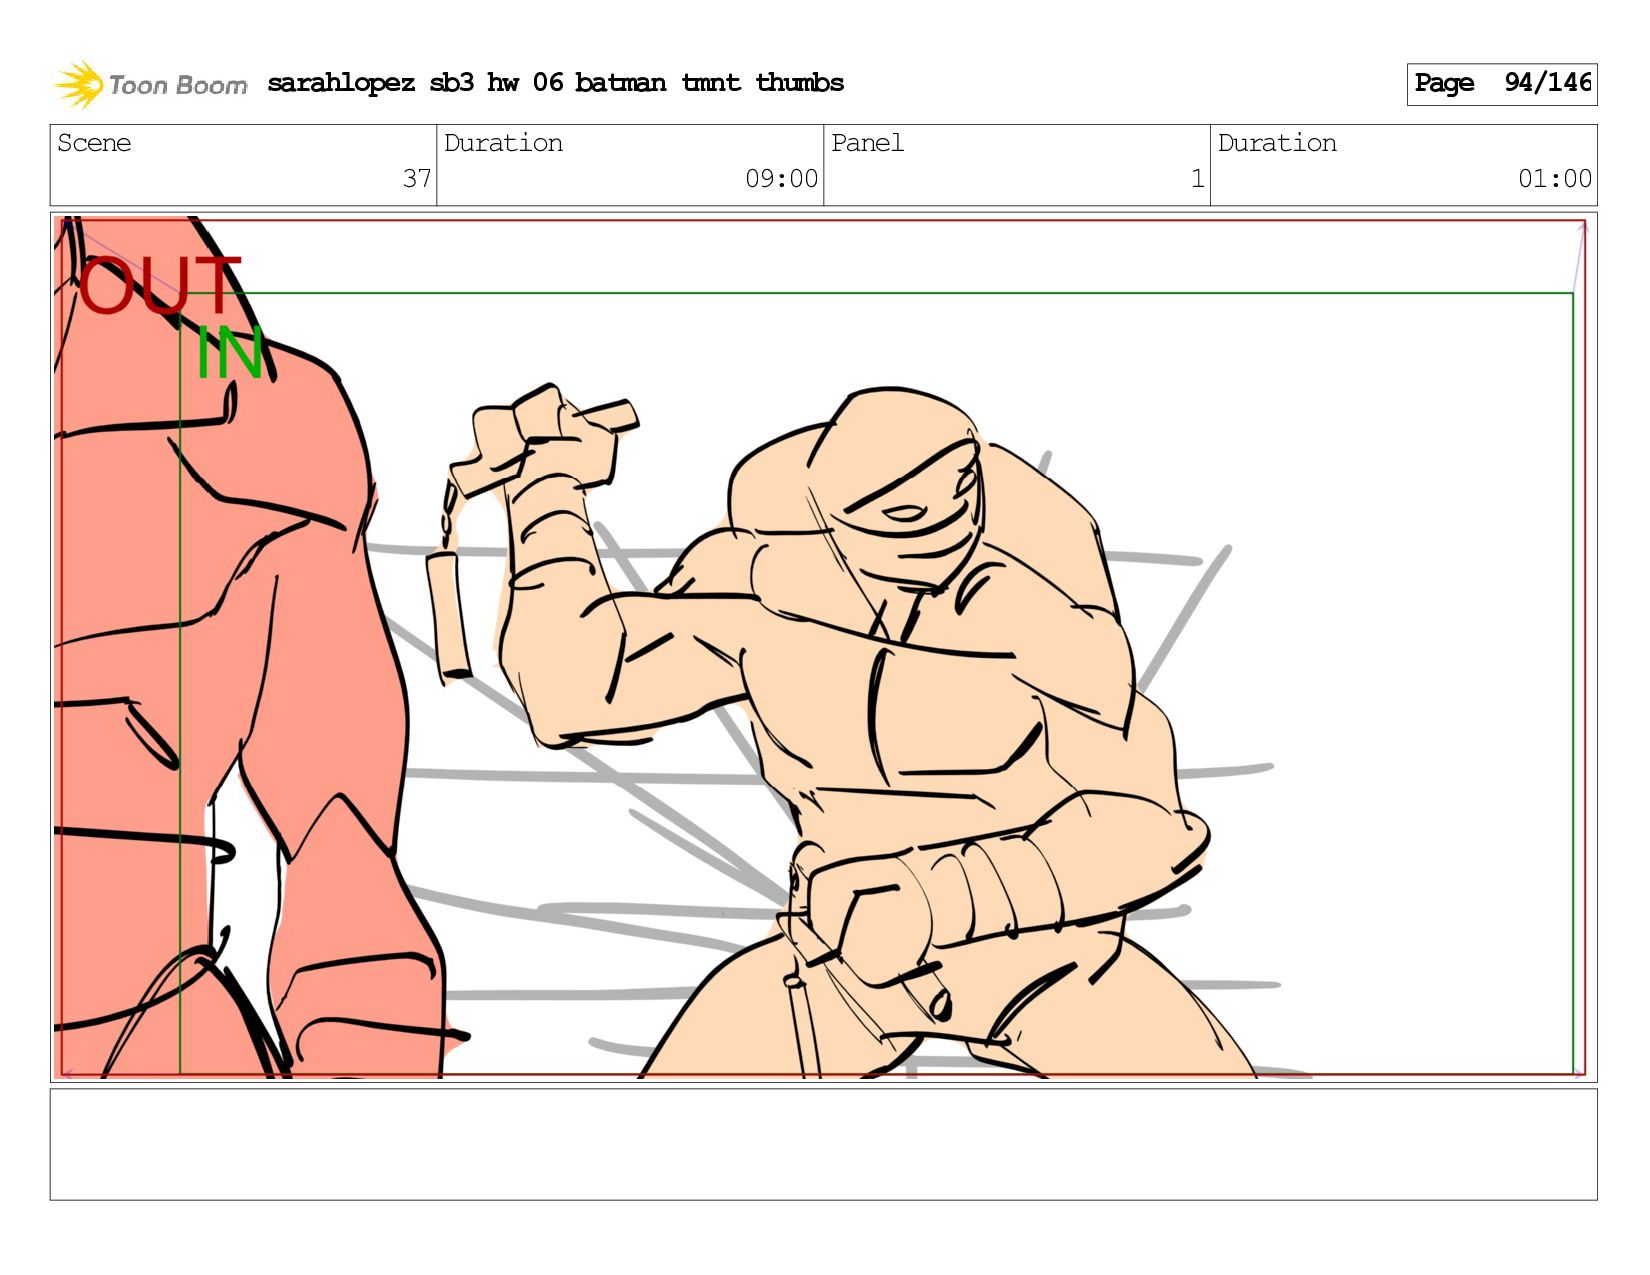1650x1275 pixels.
Task: Select the scene duration value 09:00
Action: (781, 179)
